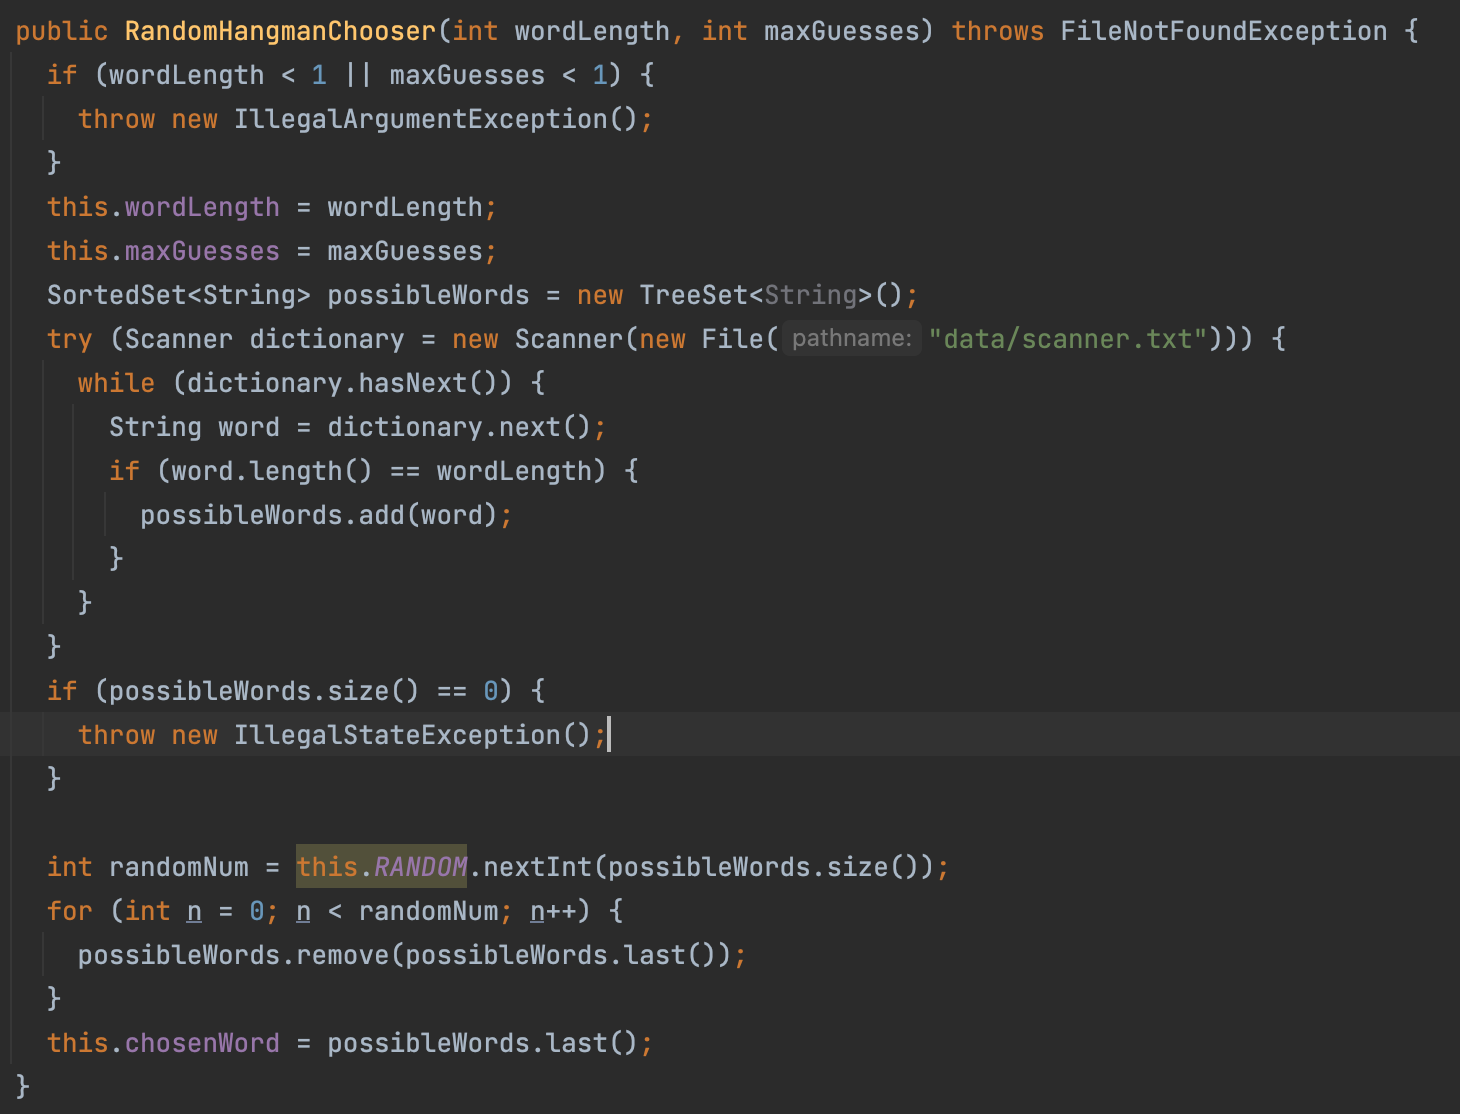Click the pathname parameter hint

click(x=851, y=339)
